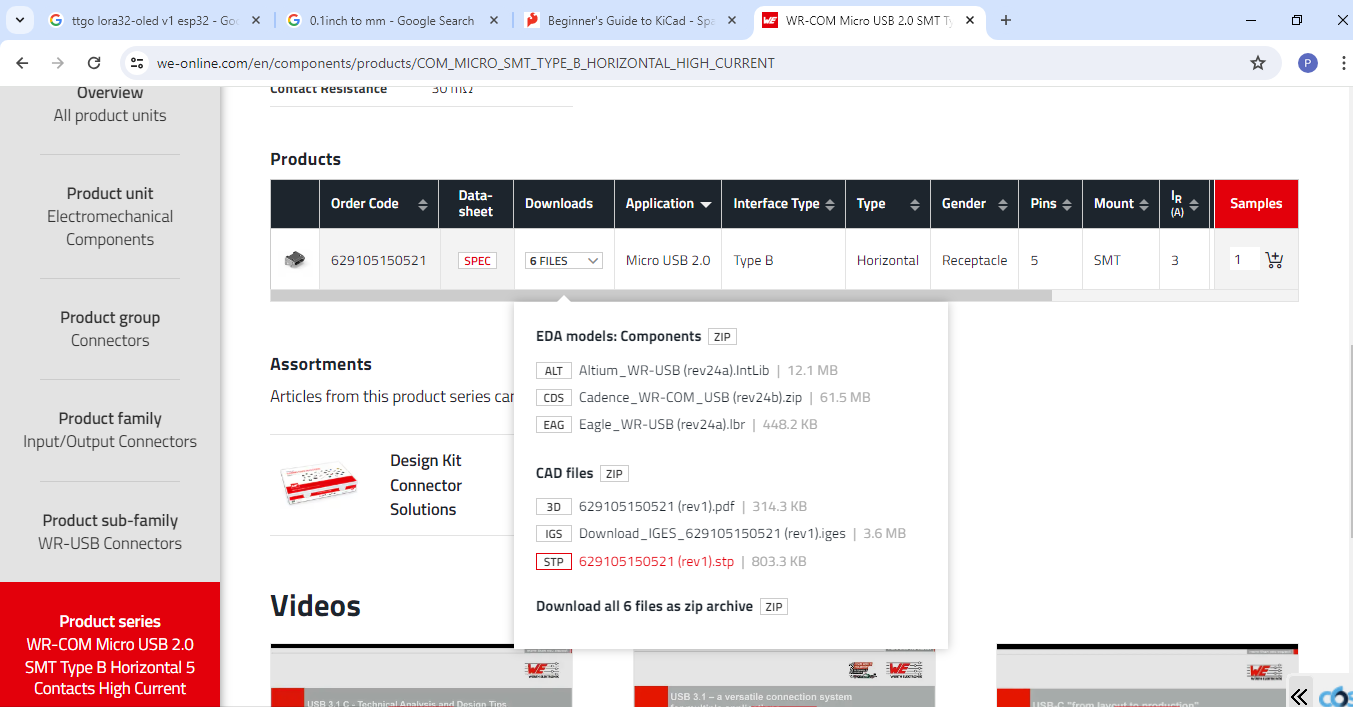1353x707 pixels.
Task: Sort by Gender column
Action: point(1001,204)
